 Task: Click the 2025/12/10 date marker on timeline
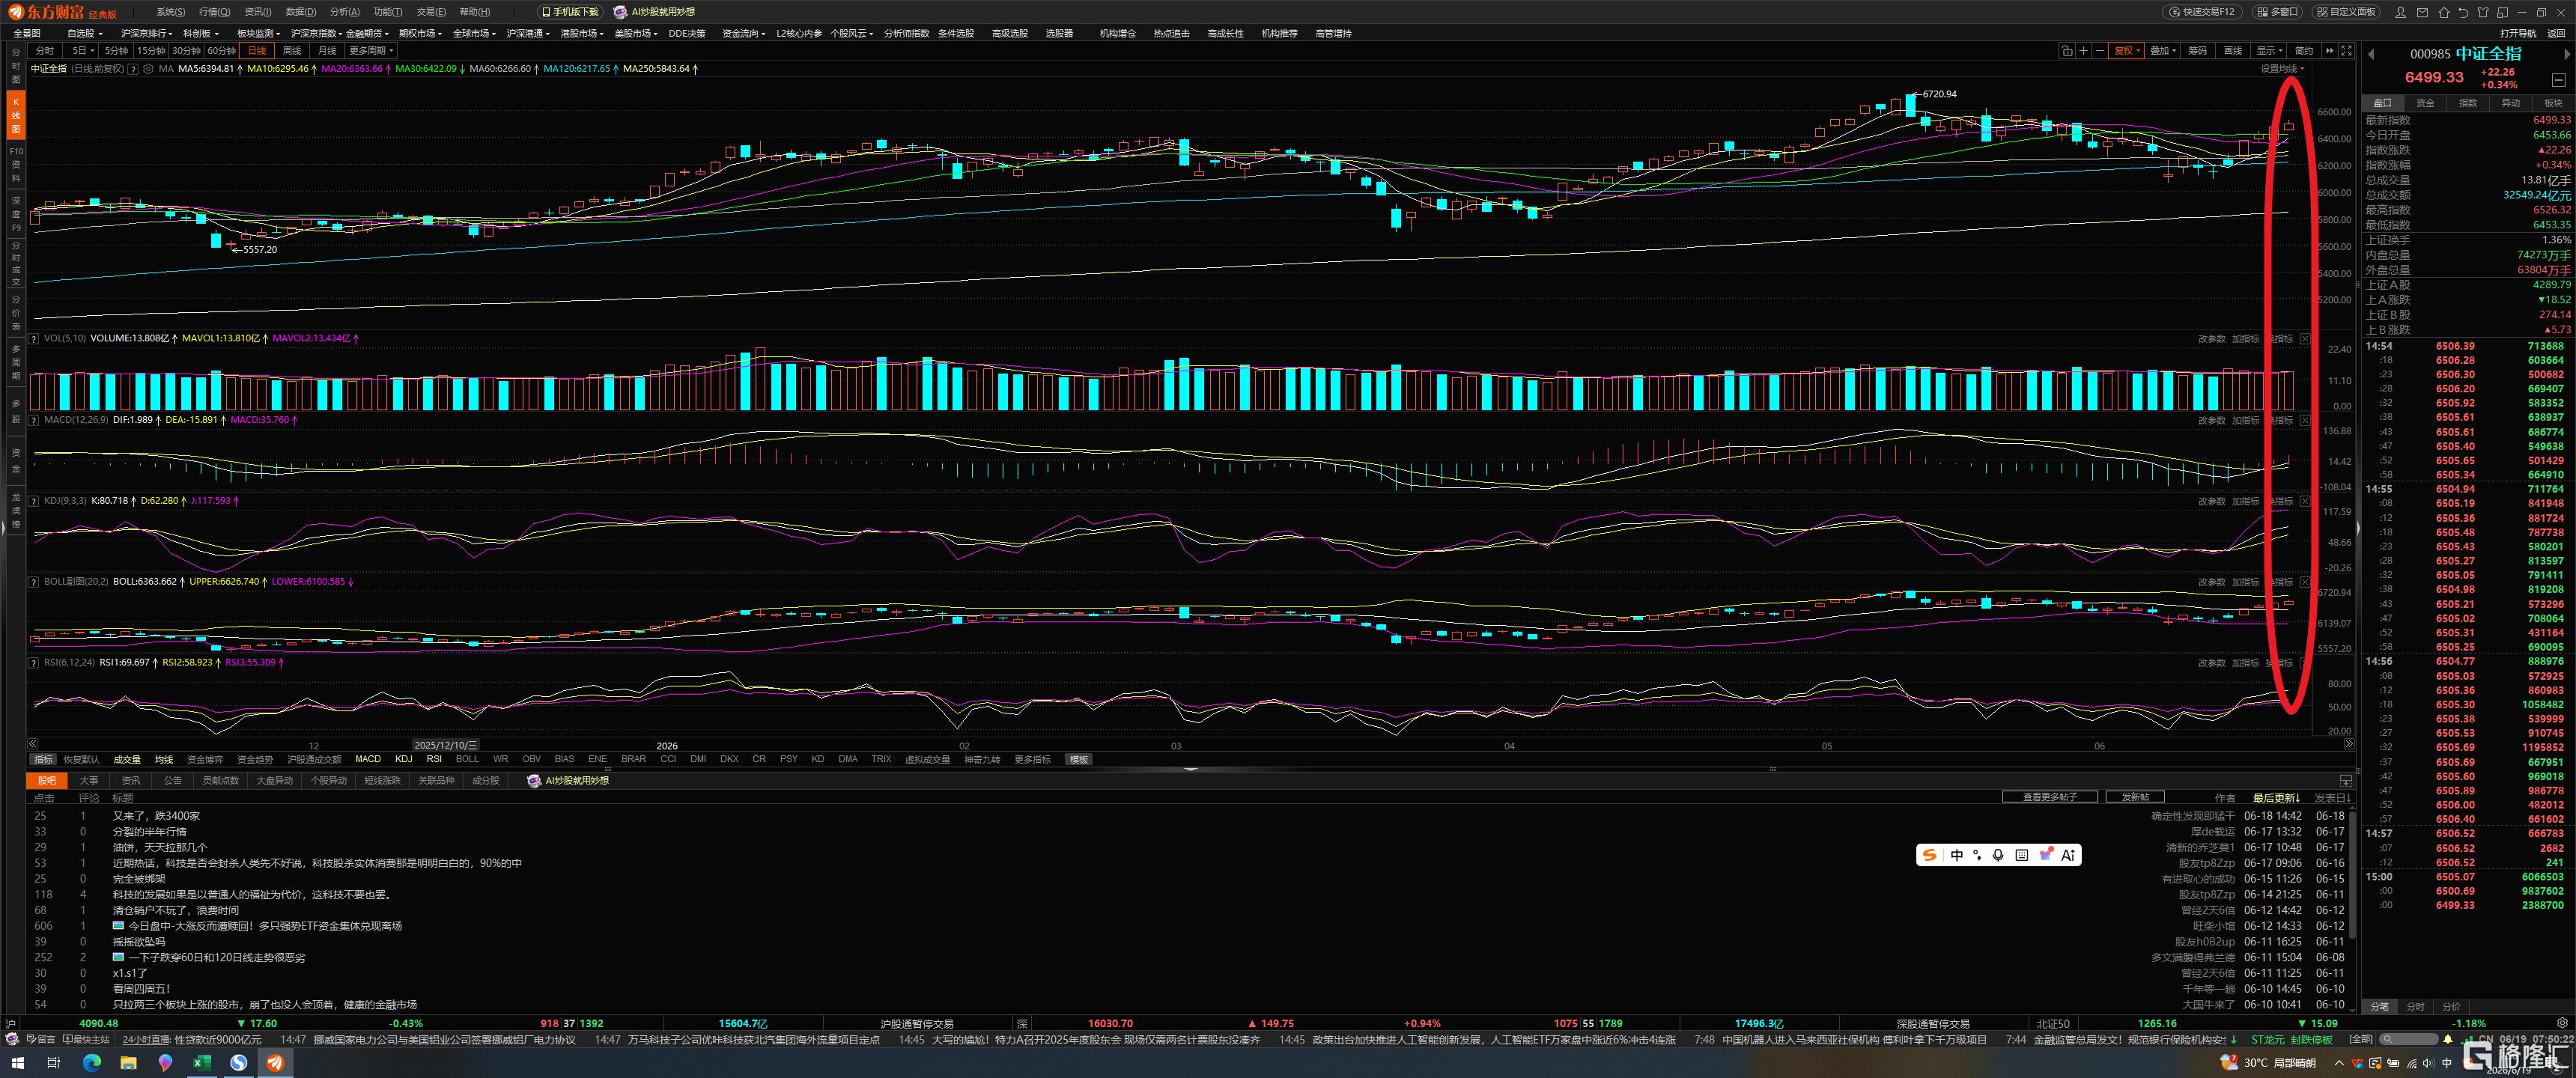click(x=445, y=745)
